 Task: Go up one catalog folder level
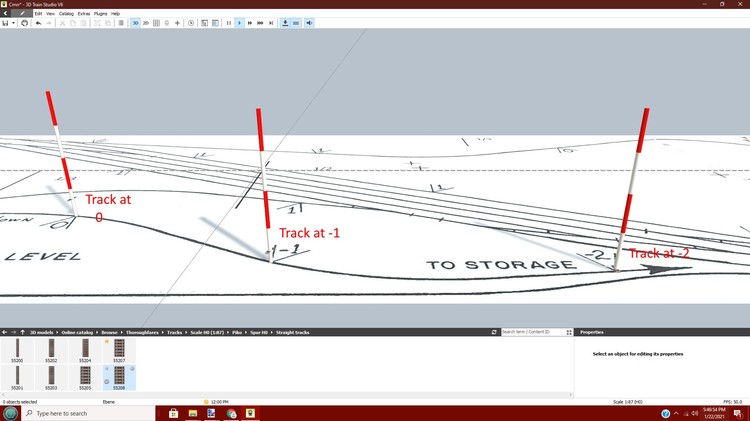[x=22, y=332]
